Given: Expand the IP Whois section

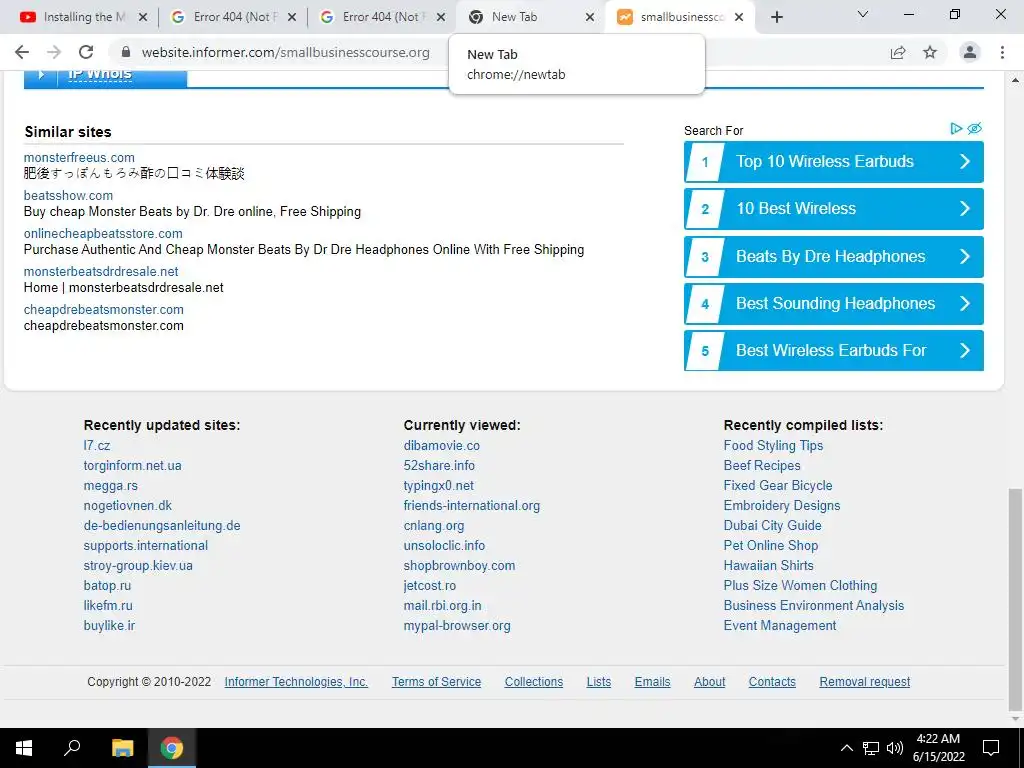Looking at the screenshot, I should 105,75.
